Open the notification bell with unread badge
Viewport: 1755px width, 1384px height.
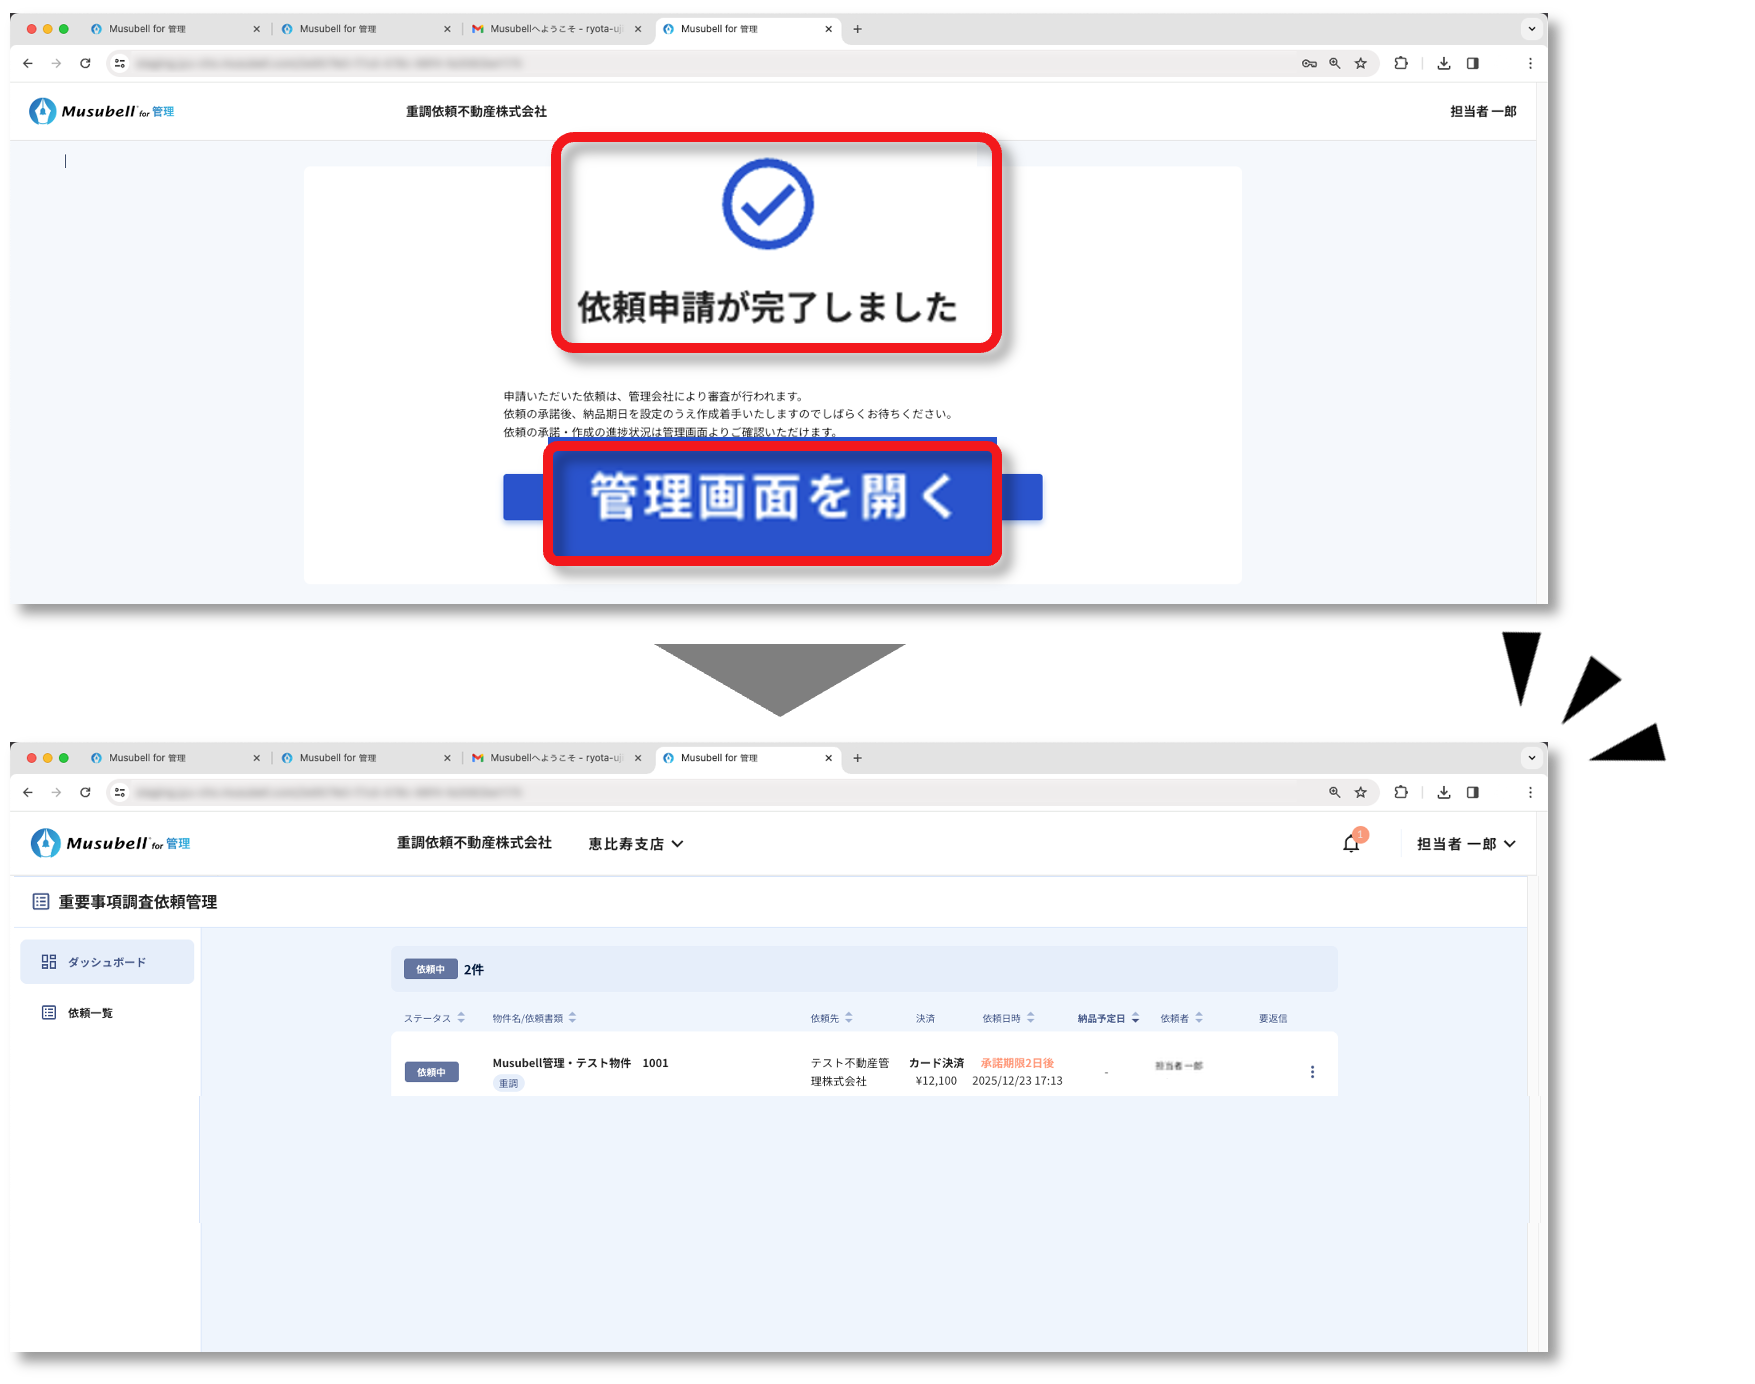tap(1351, 843)
